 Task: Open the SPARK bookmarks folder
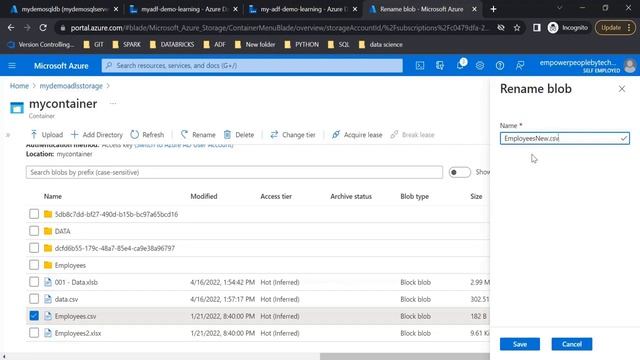pyautogui.click(x=127, y=44)
